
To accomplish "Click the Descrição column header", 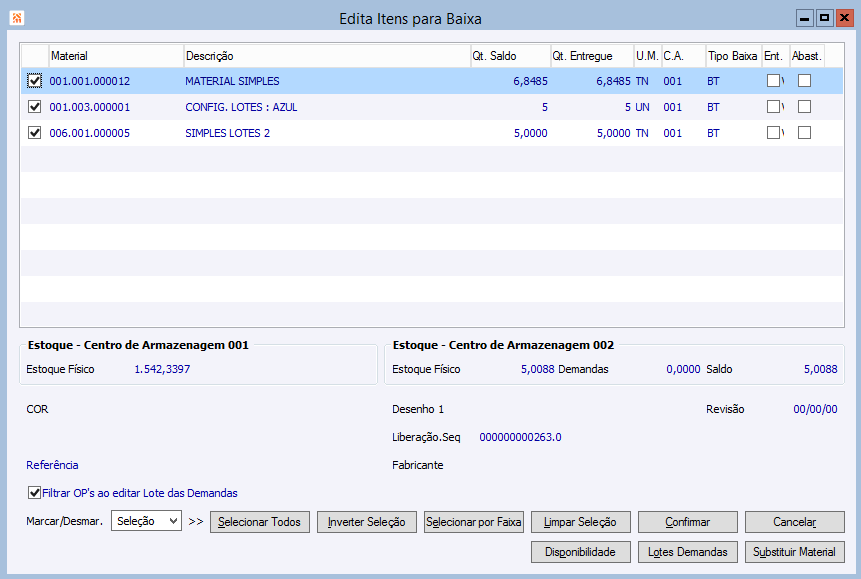I will point(327,56).
